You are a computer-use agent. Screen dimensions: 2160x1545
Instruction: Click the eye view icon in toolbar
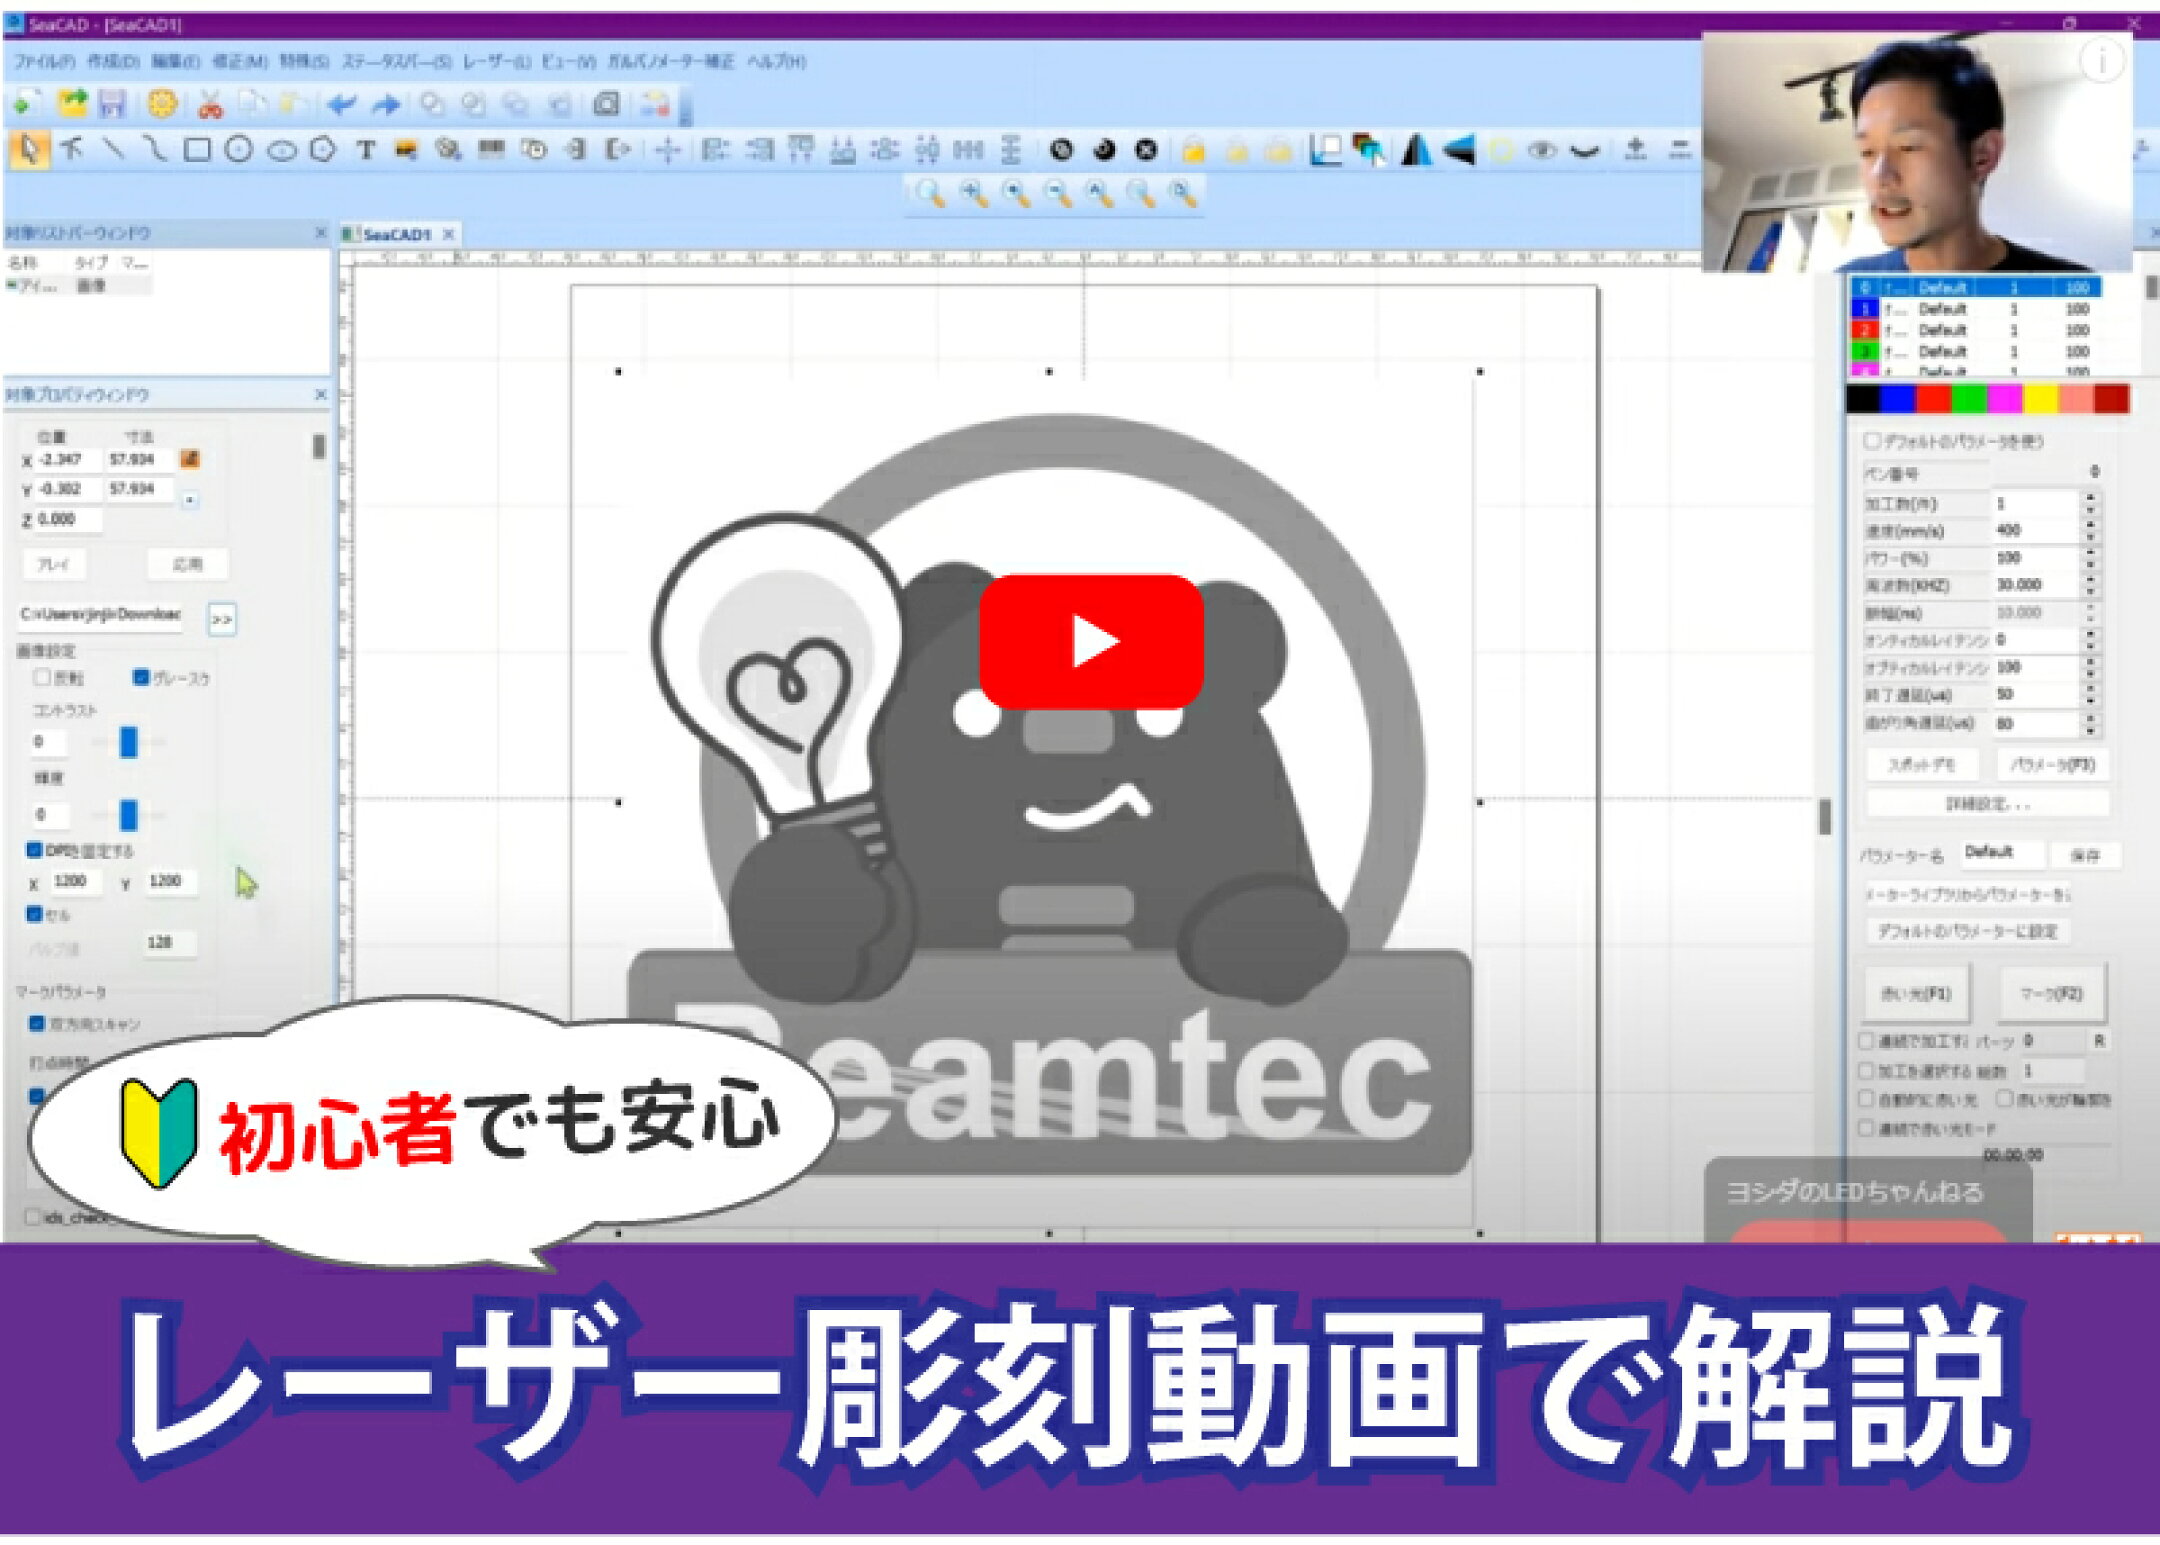click(1542, 151)
